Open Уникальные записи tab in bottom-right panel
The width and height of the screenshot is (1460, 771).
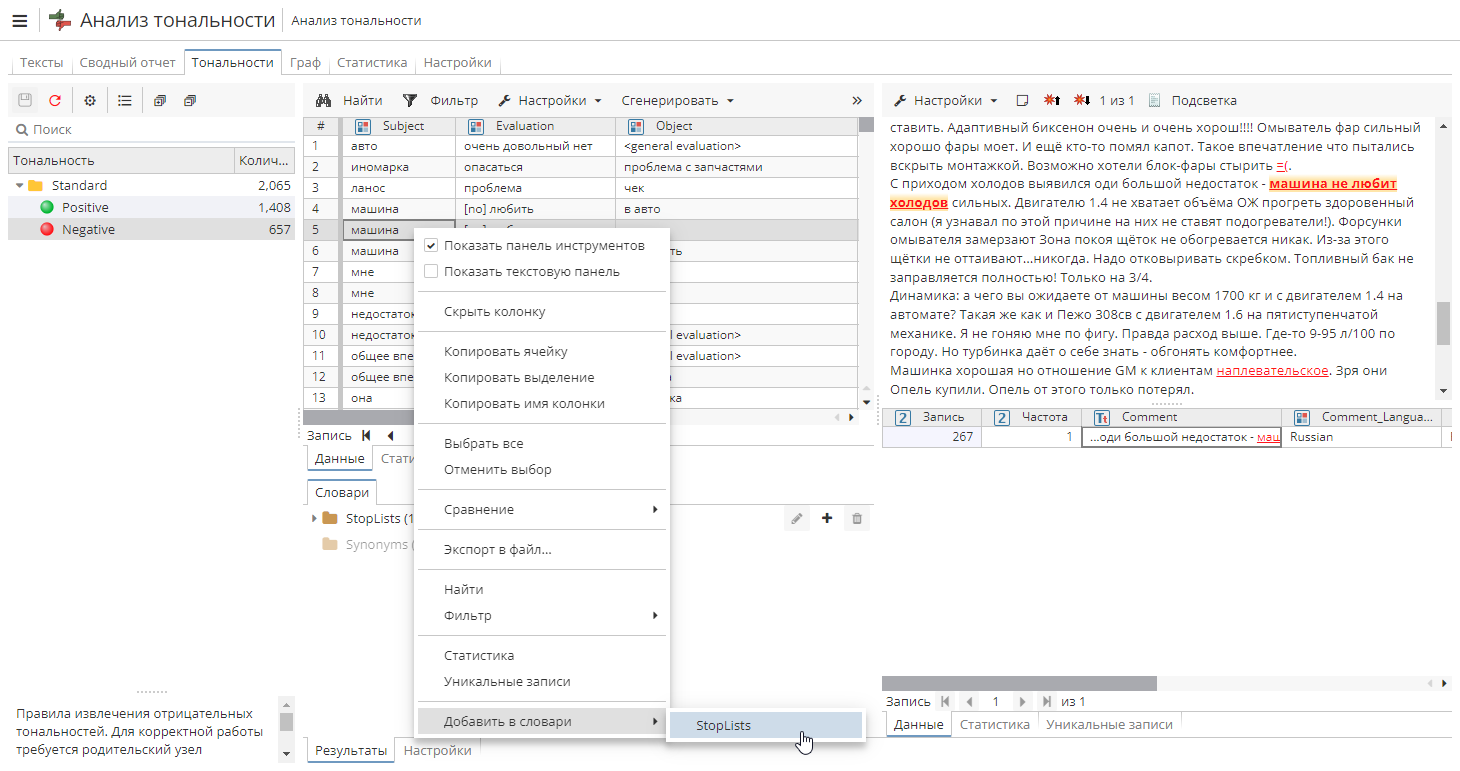click(x=1109, y=724)
